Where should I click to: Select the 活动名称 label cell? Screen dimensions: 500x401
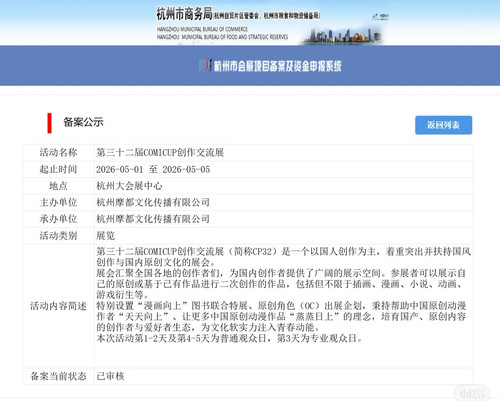point(58,153)
